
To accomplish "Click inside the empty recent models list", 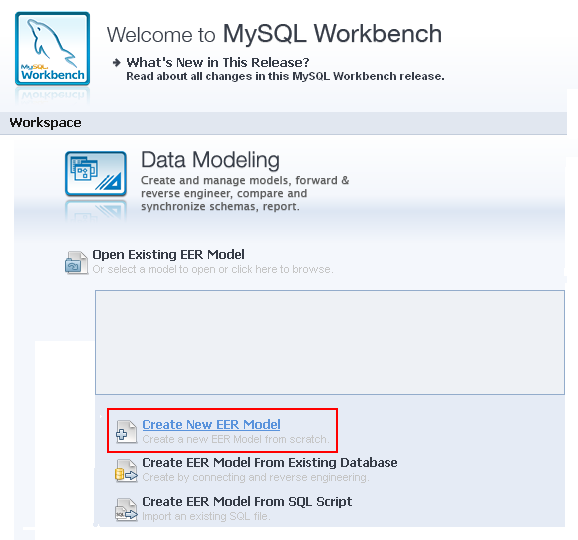I will point(330,342).
